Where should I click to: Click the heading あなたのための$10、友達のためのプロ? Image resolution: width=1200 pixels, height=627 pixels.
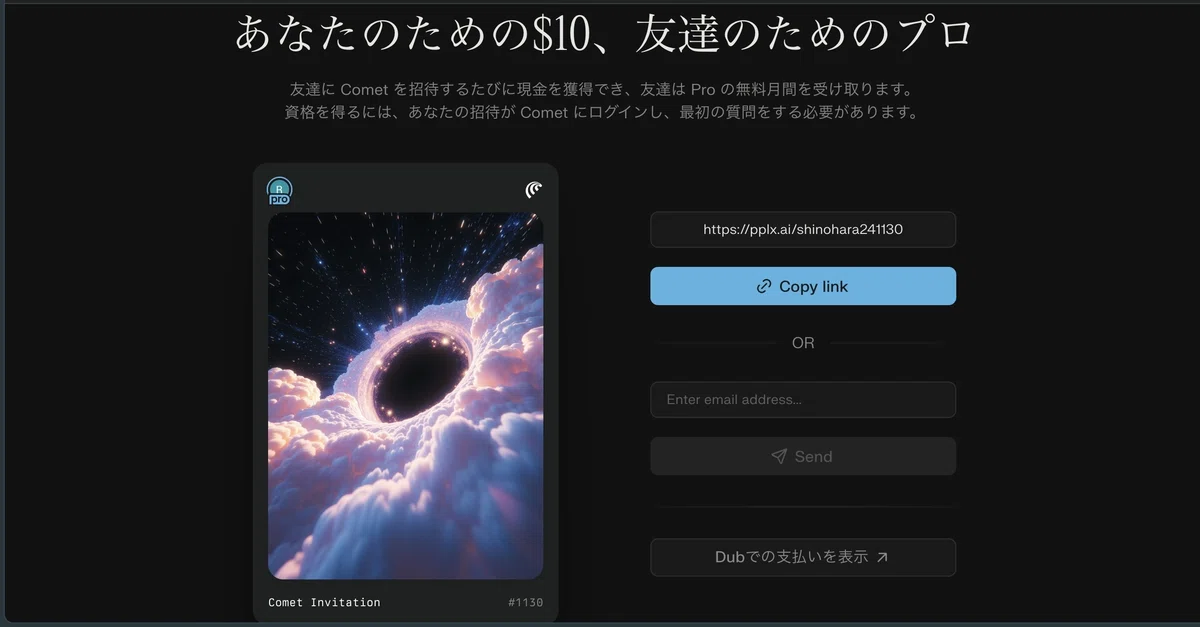coord(603,33)
